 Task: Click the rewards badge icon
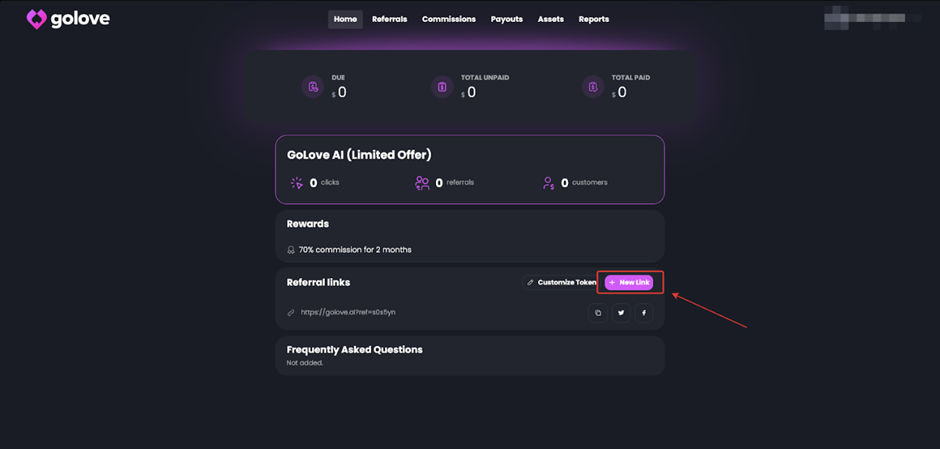(x=291, y=250)
